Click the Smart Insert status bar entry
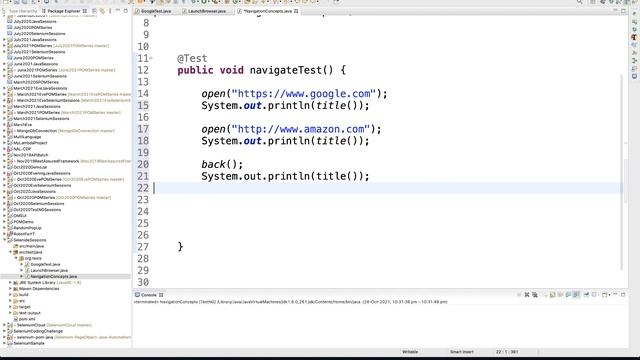The width and height of the screenshot is (640, 360). coord(462,352)
